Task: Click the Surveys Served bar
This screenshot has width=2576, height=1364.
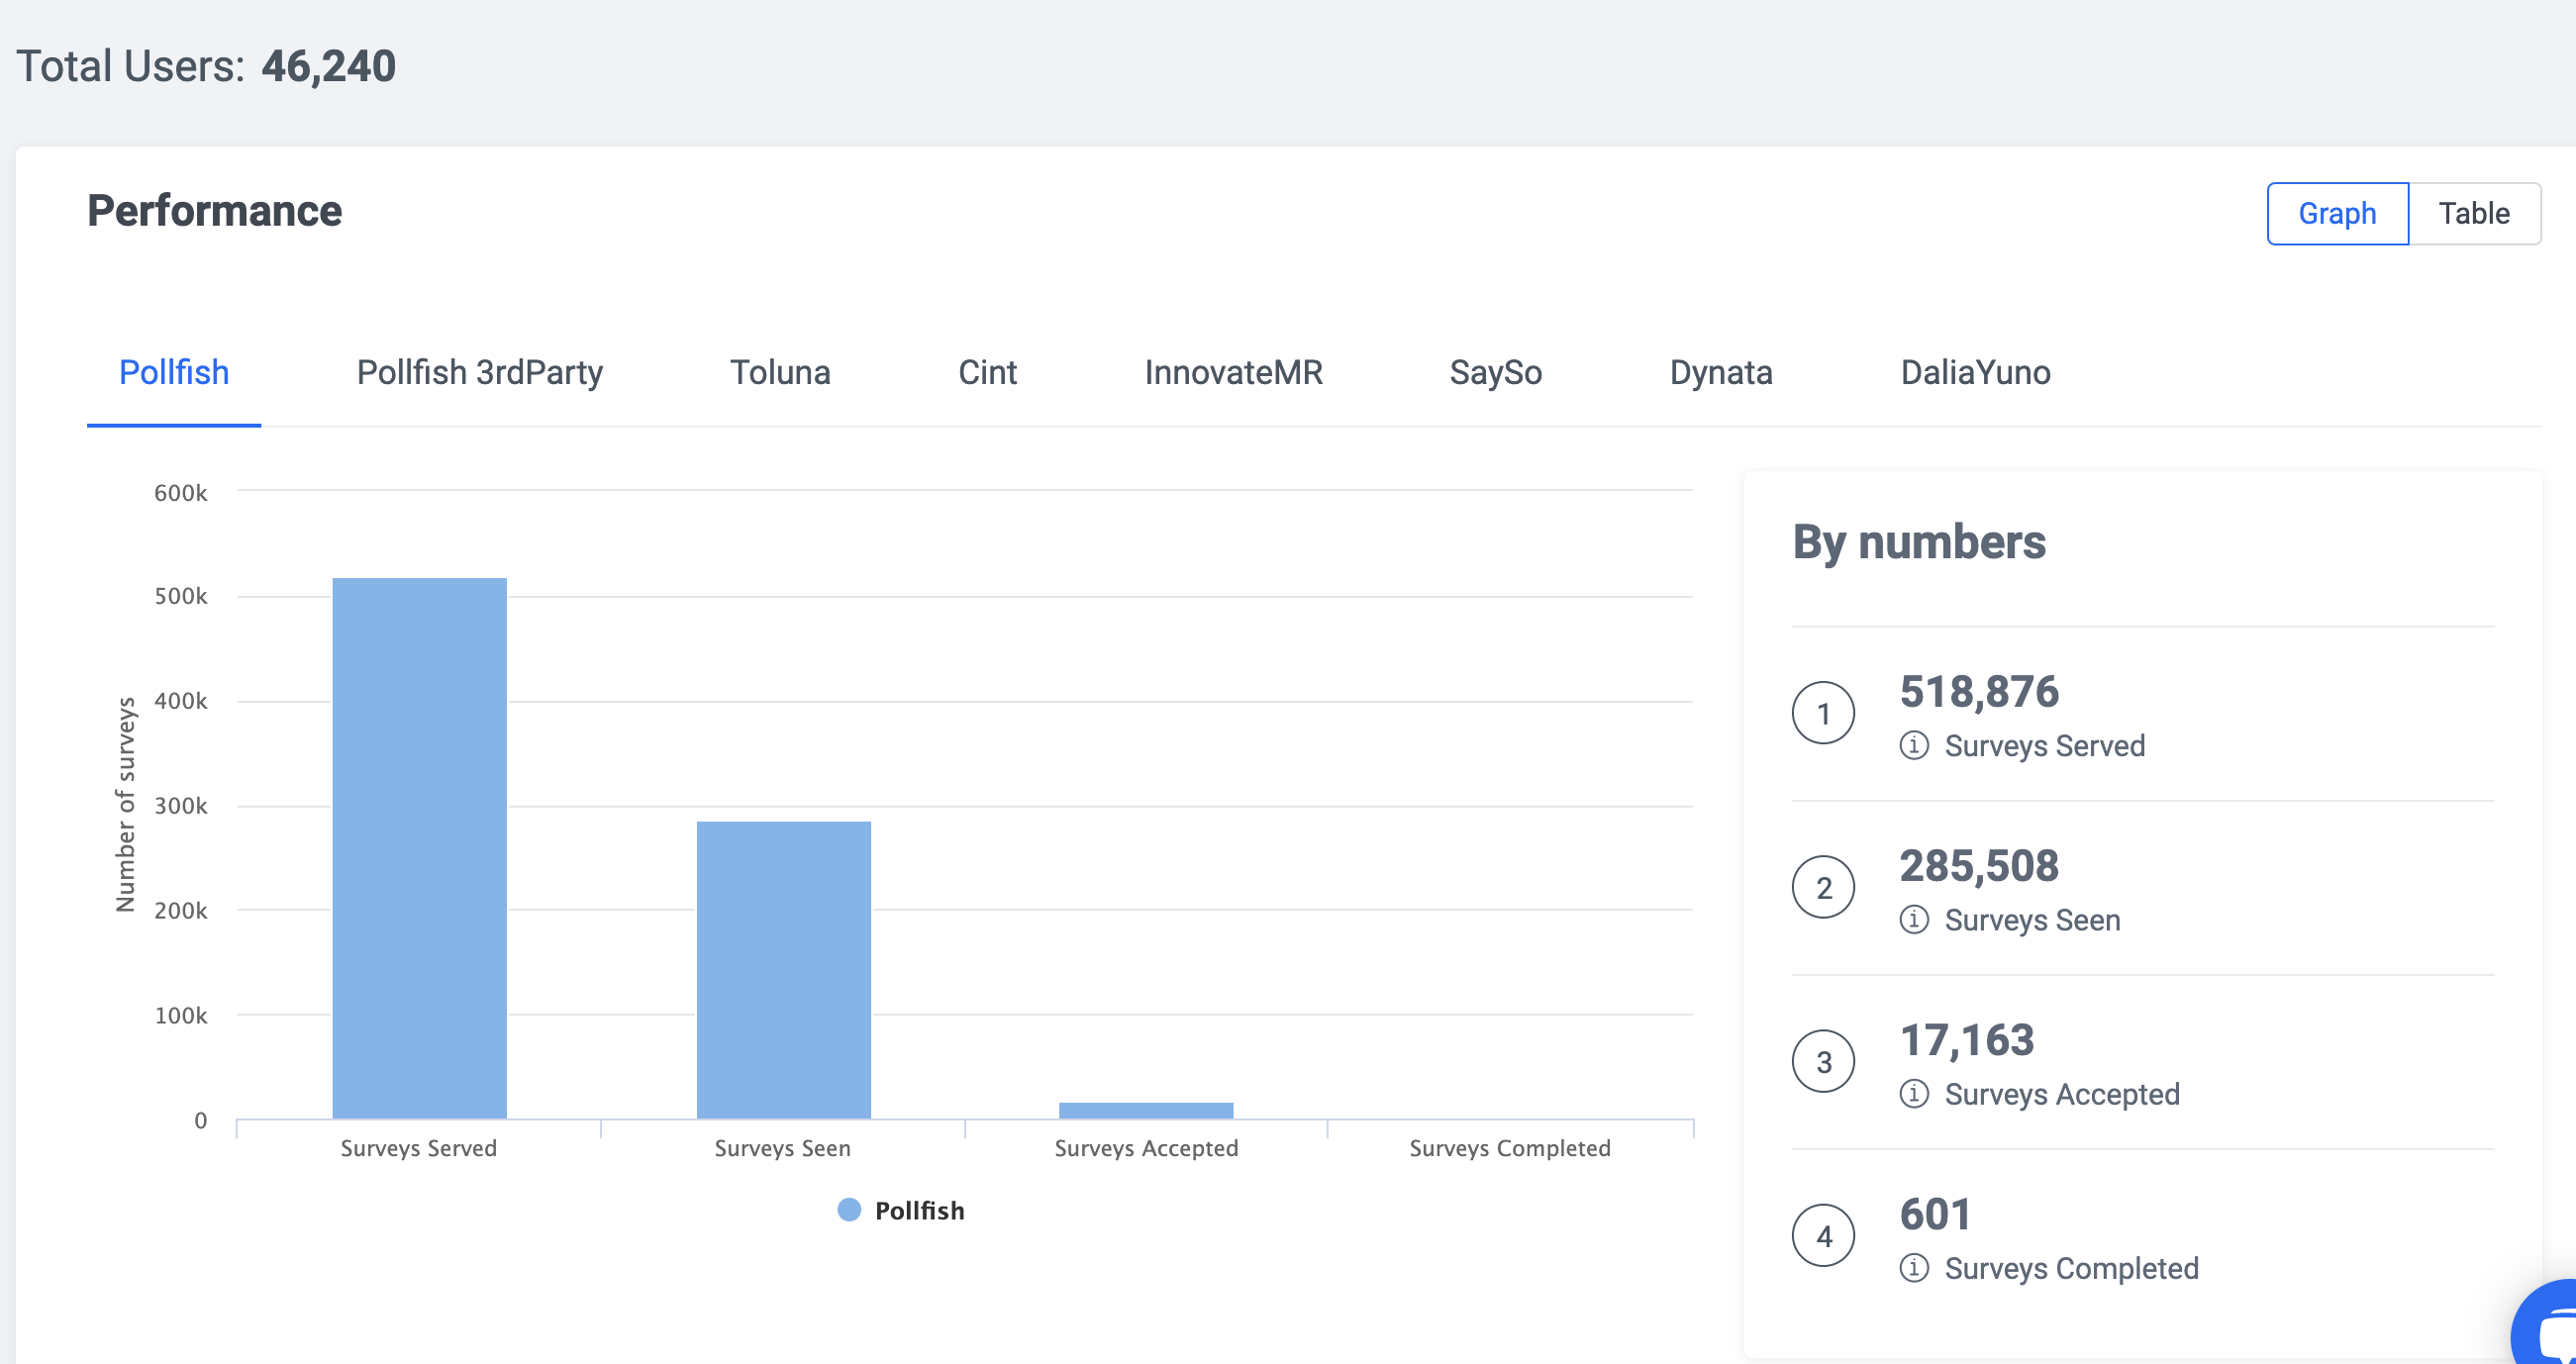Action: 420,848
